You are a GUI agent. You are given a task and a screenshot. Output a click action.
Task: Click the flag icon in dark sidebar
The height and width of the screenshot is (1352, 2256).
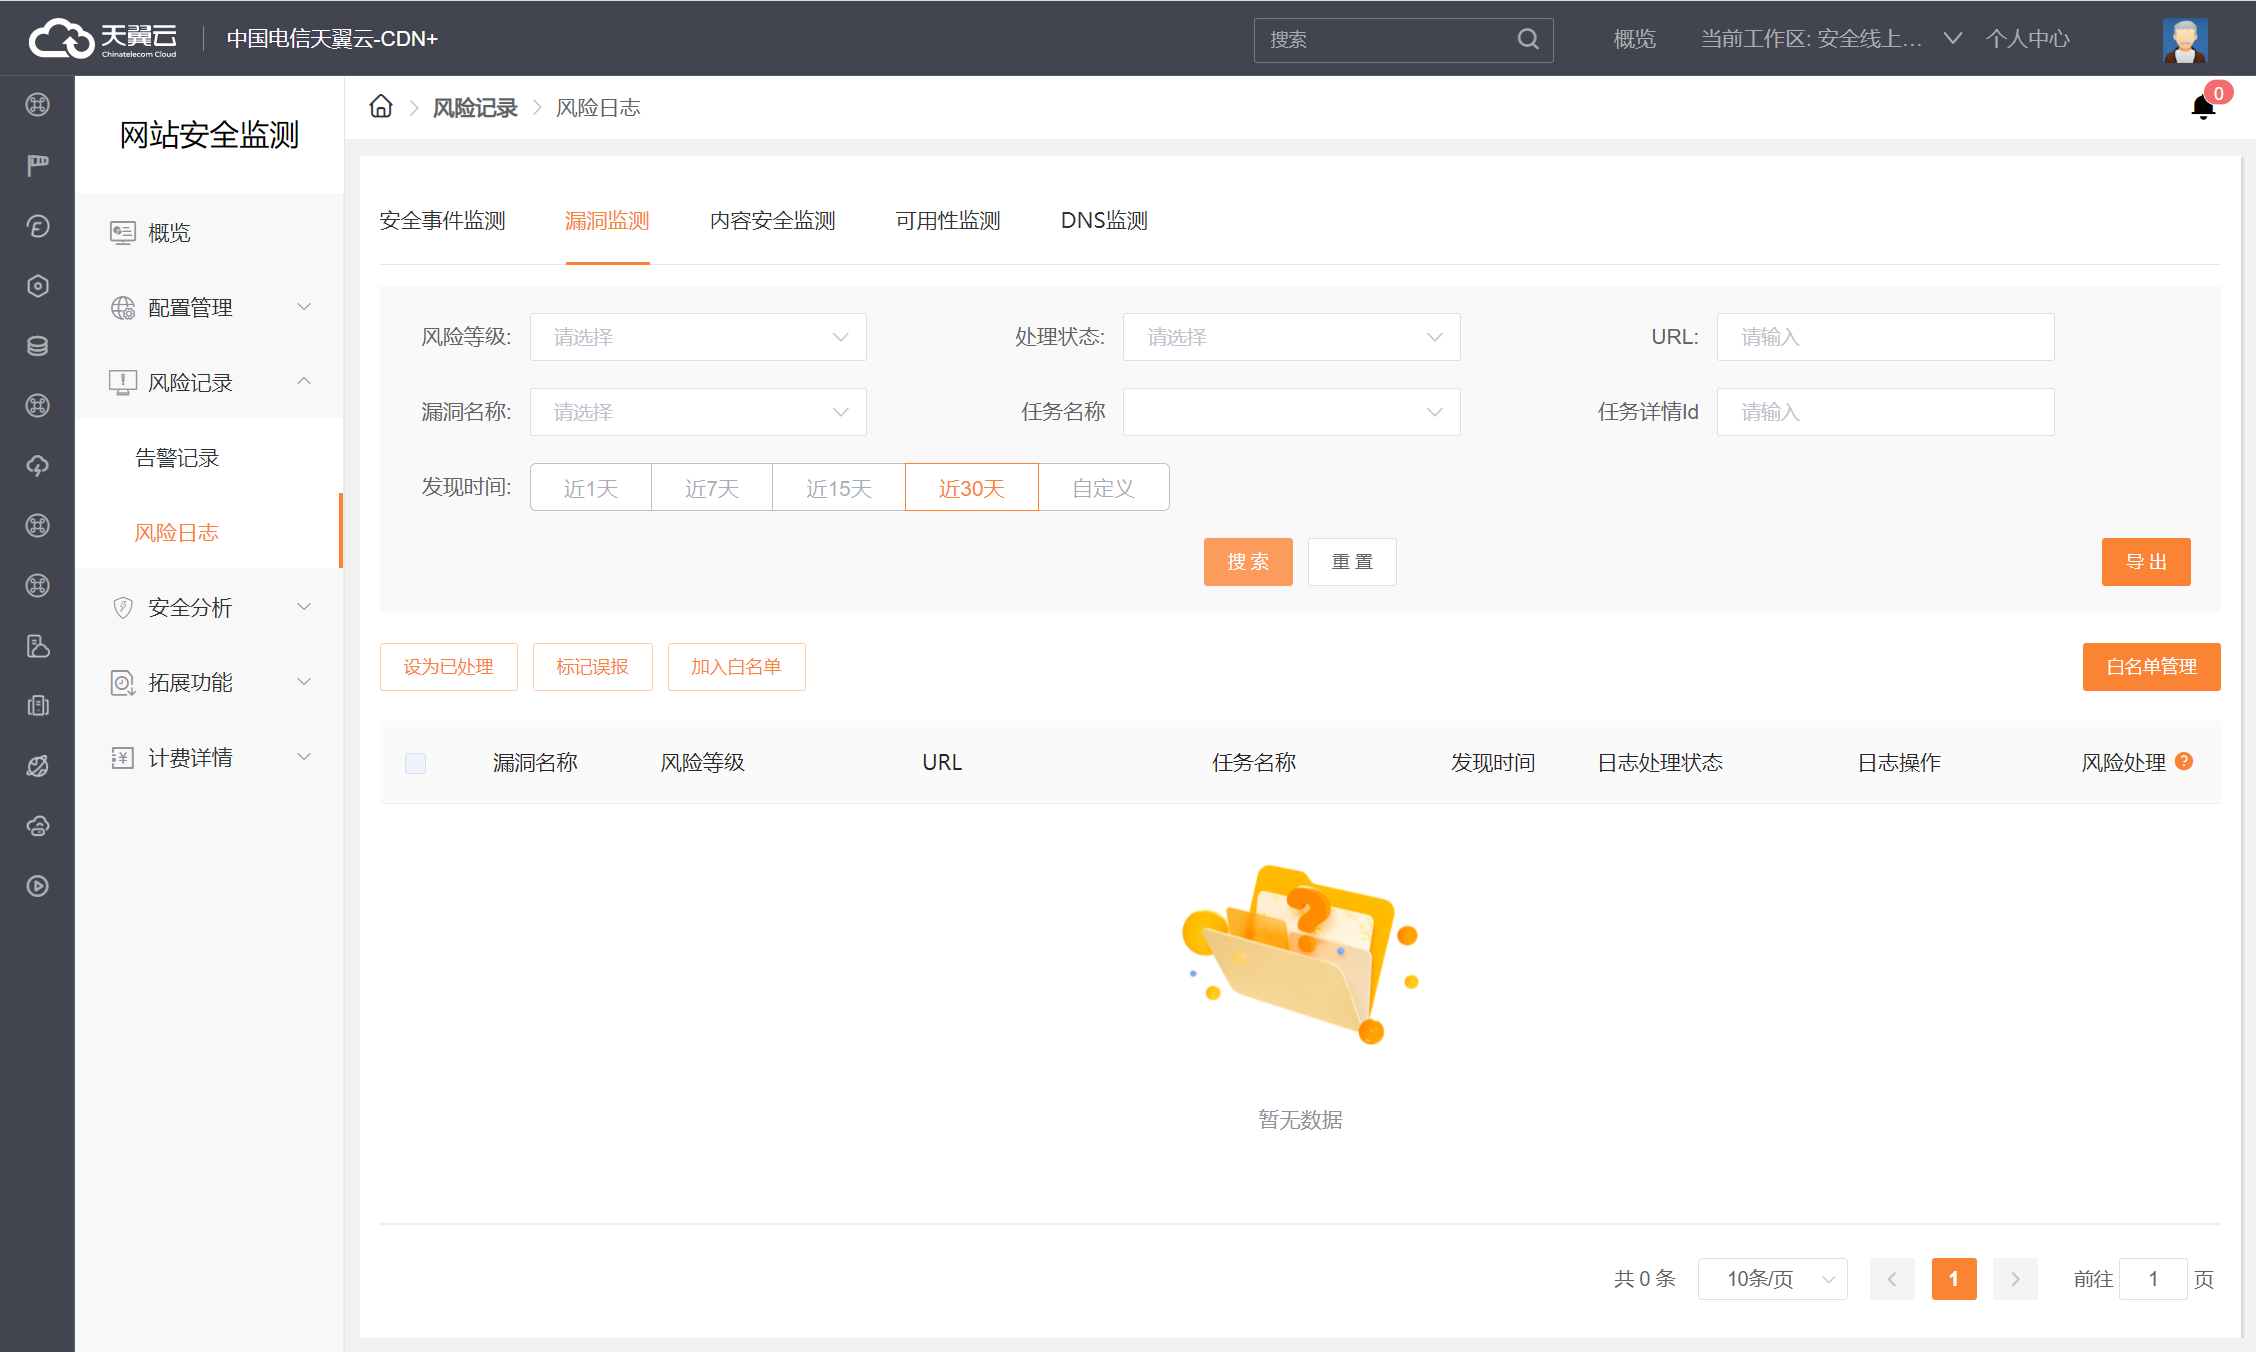click(38, 165)
